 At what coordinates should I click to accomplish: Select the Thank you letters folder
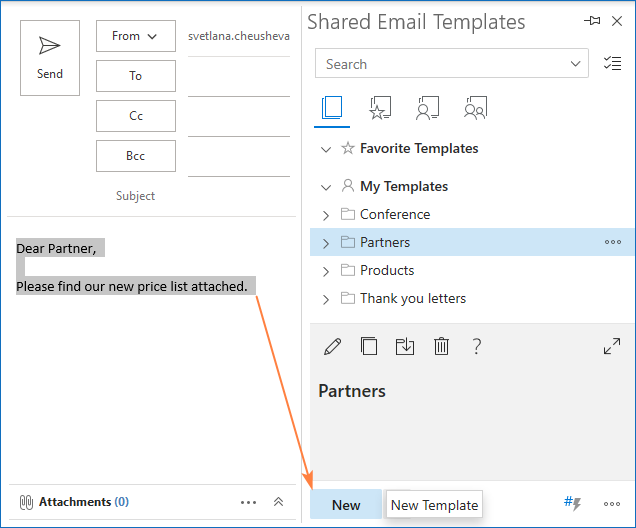point(412,298)
